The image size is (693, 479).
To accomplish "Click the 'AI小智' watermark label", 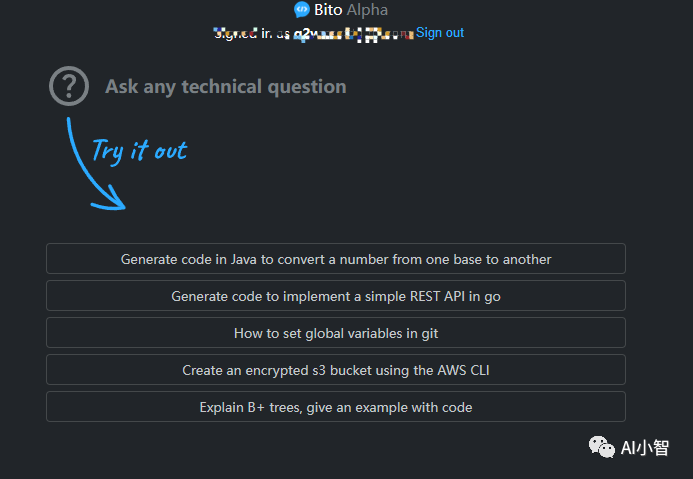I will pyautogui.click(x=645, y=448).
